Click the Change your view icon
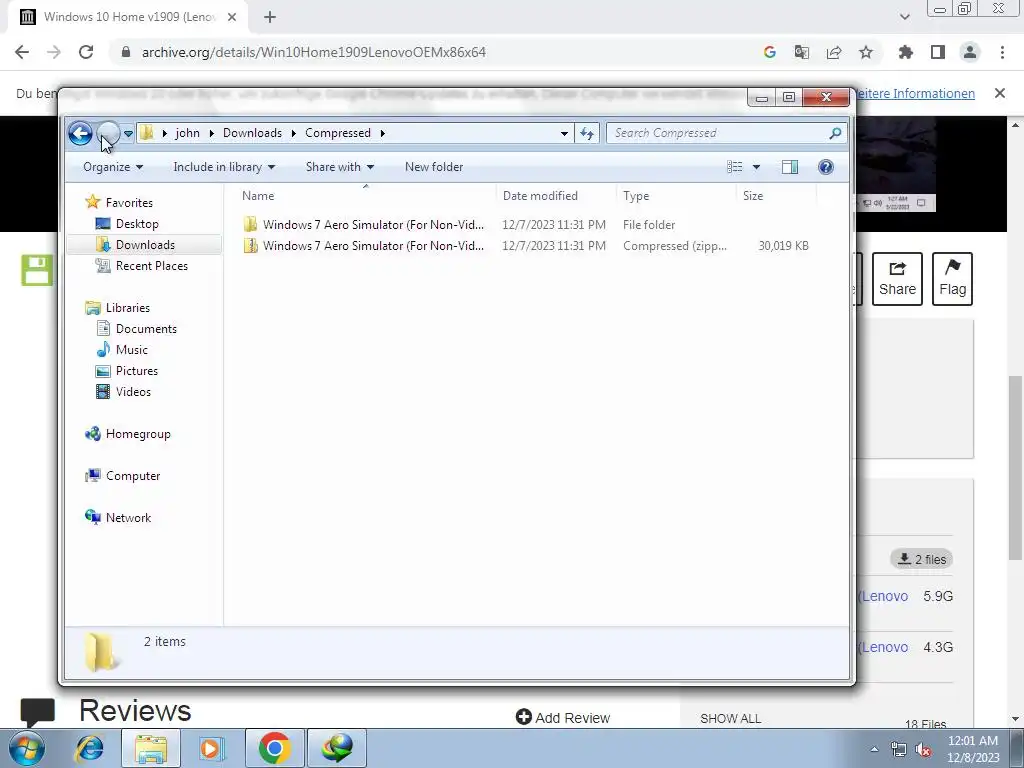This screenshot has width=1024, height=768. pos(735,167)
